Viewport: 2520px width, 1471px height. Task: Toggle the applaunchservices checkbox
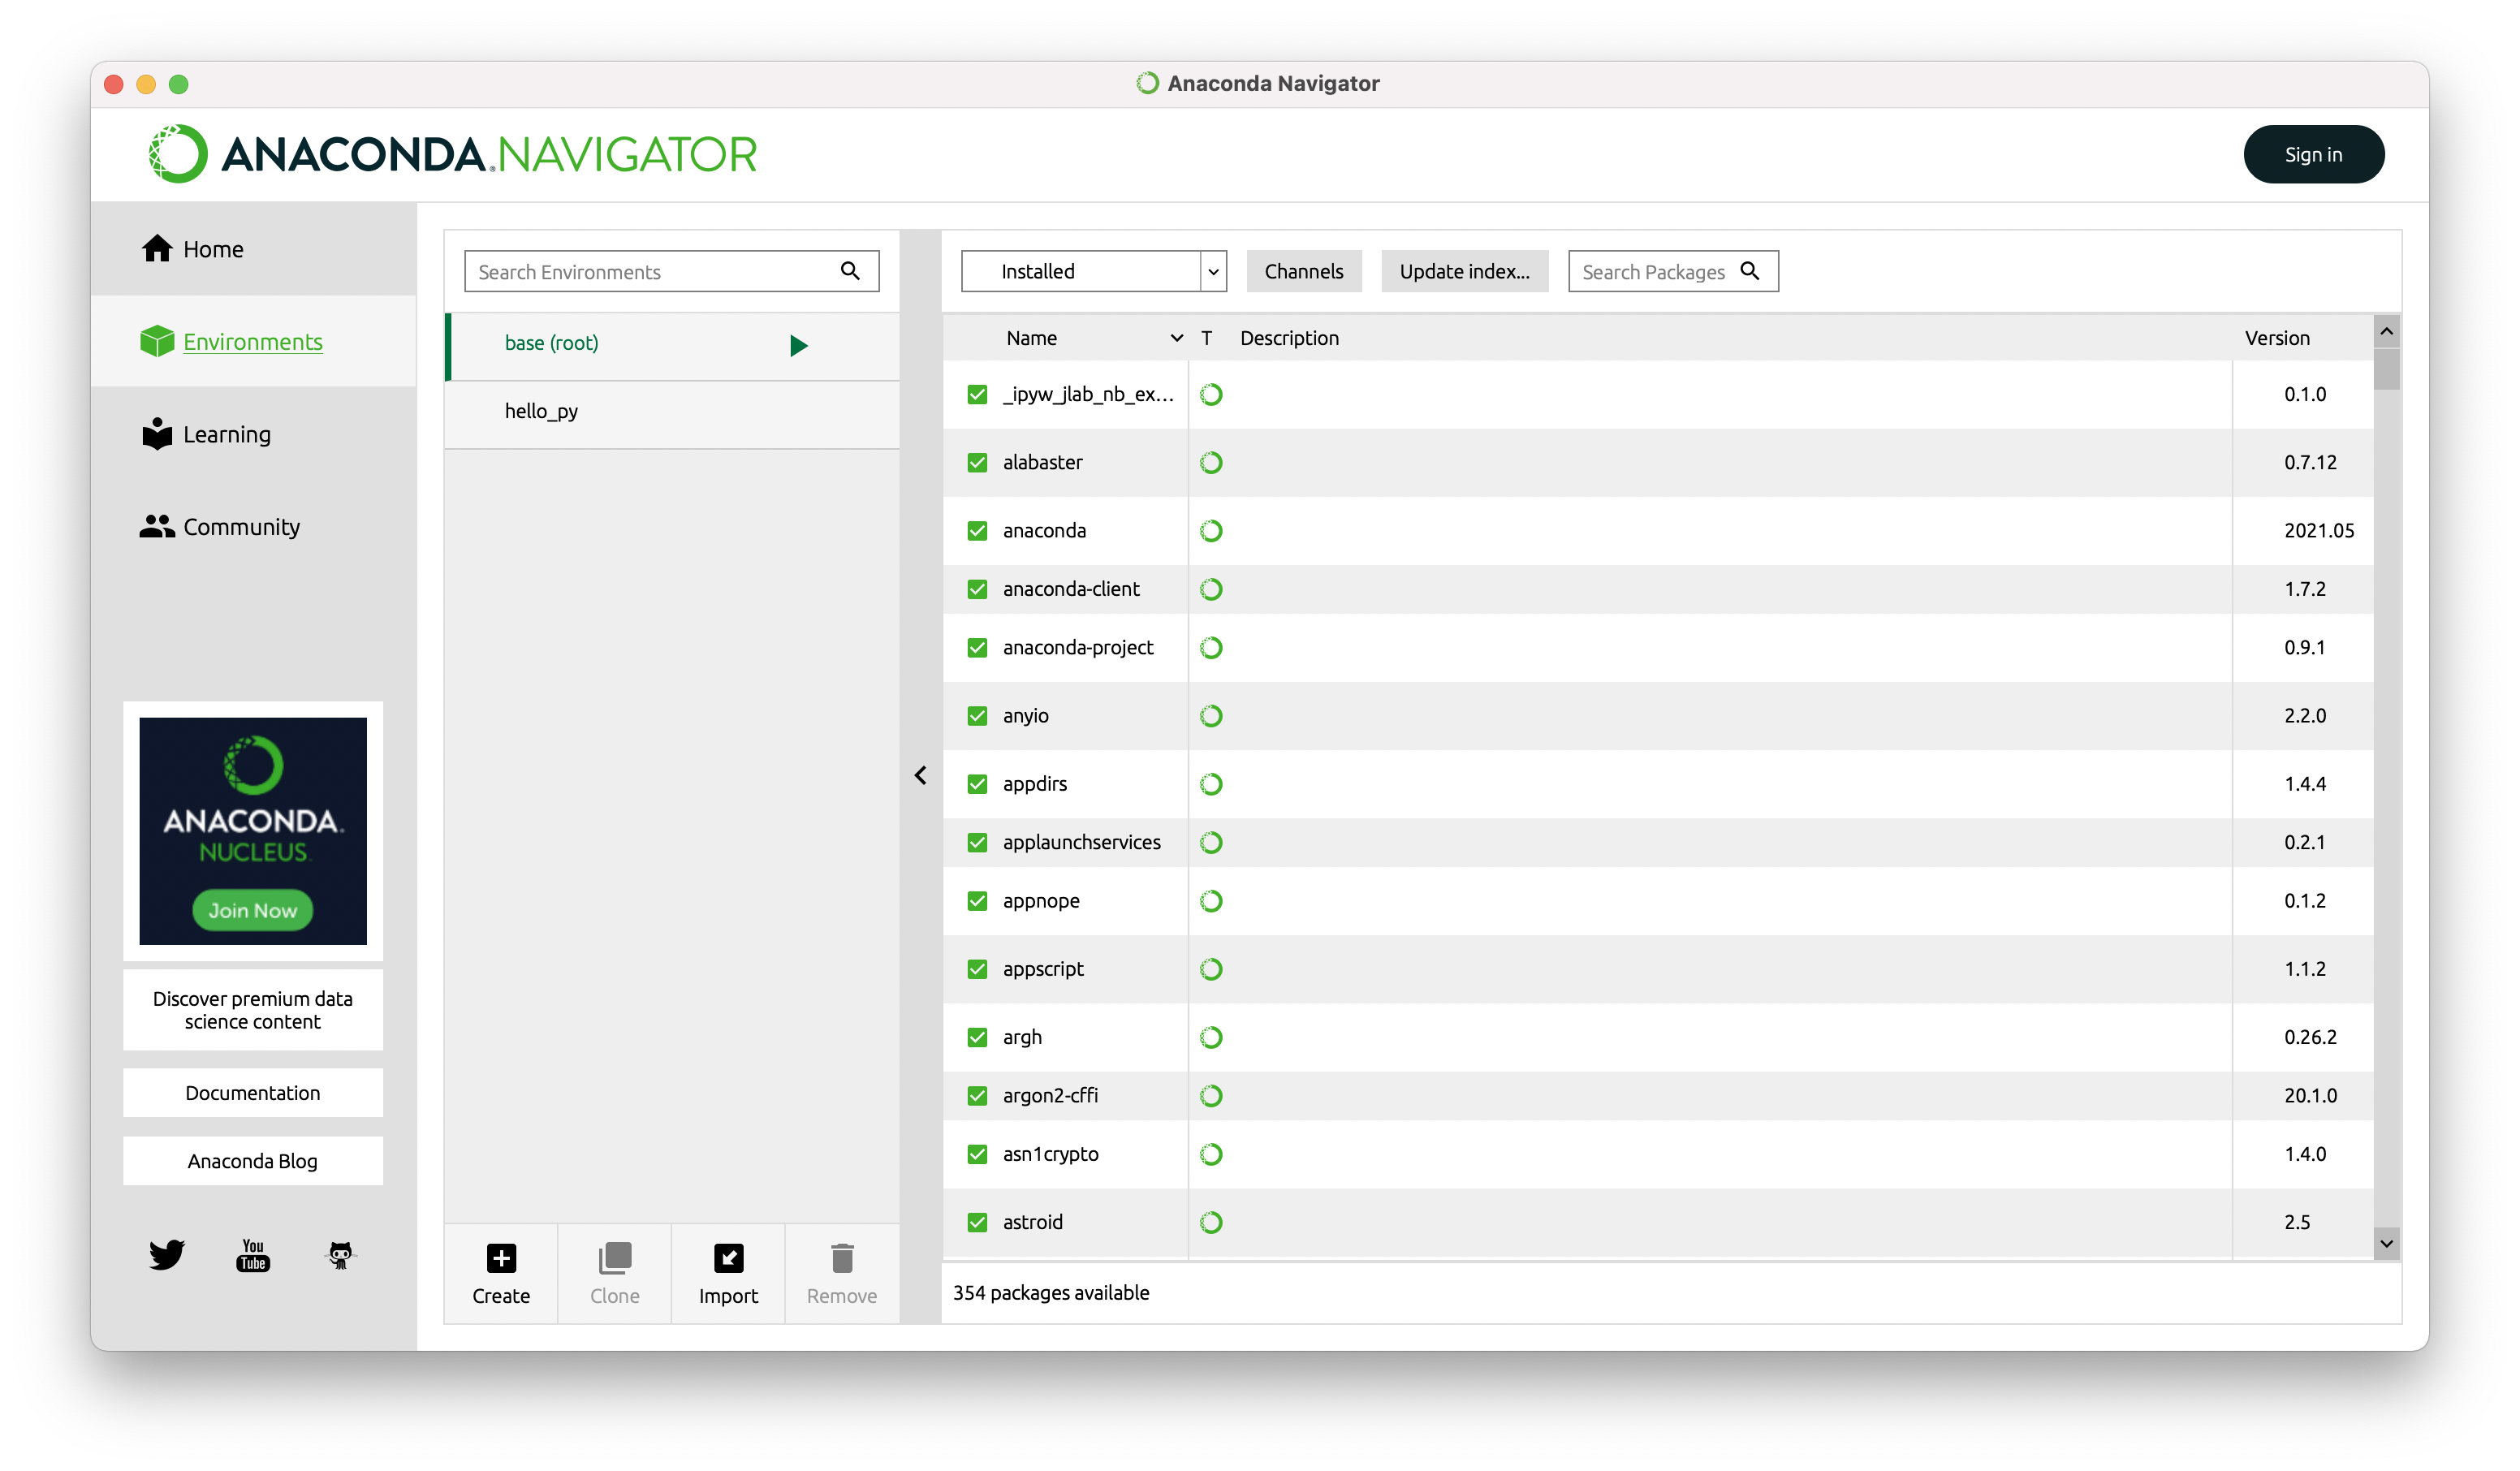pos(977,842)
